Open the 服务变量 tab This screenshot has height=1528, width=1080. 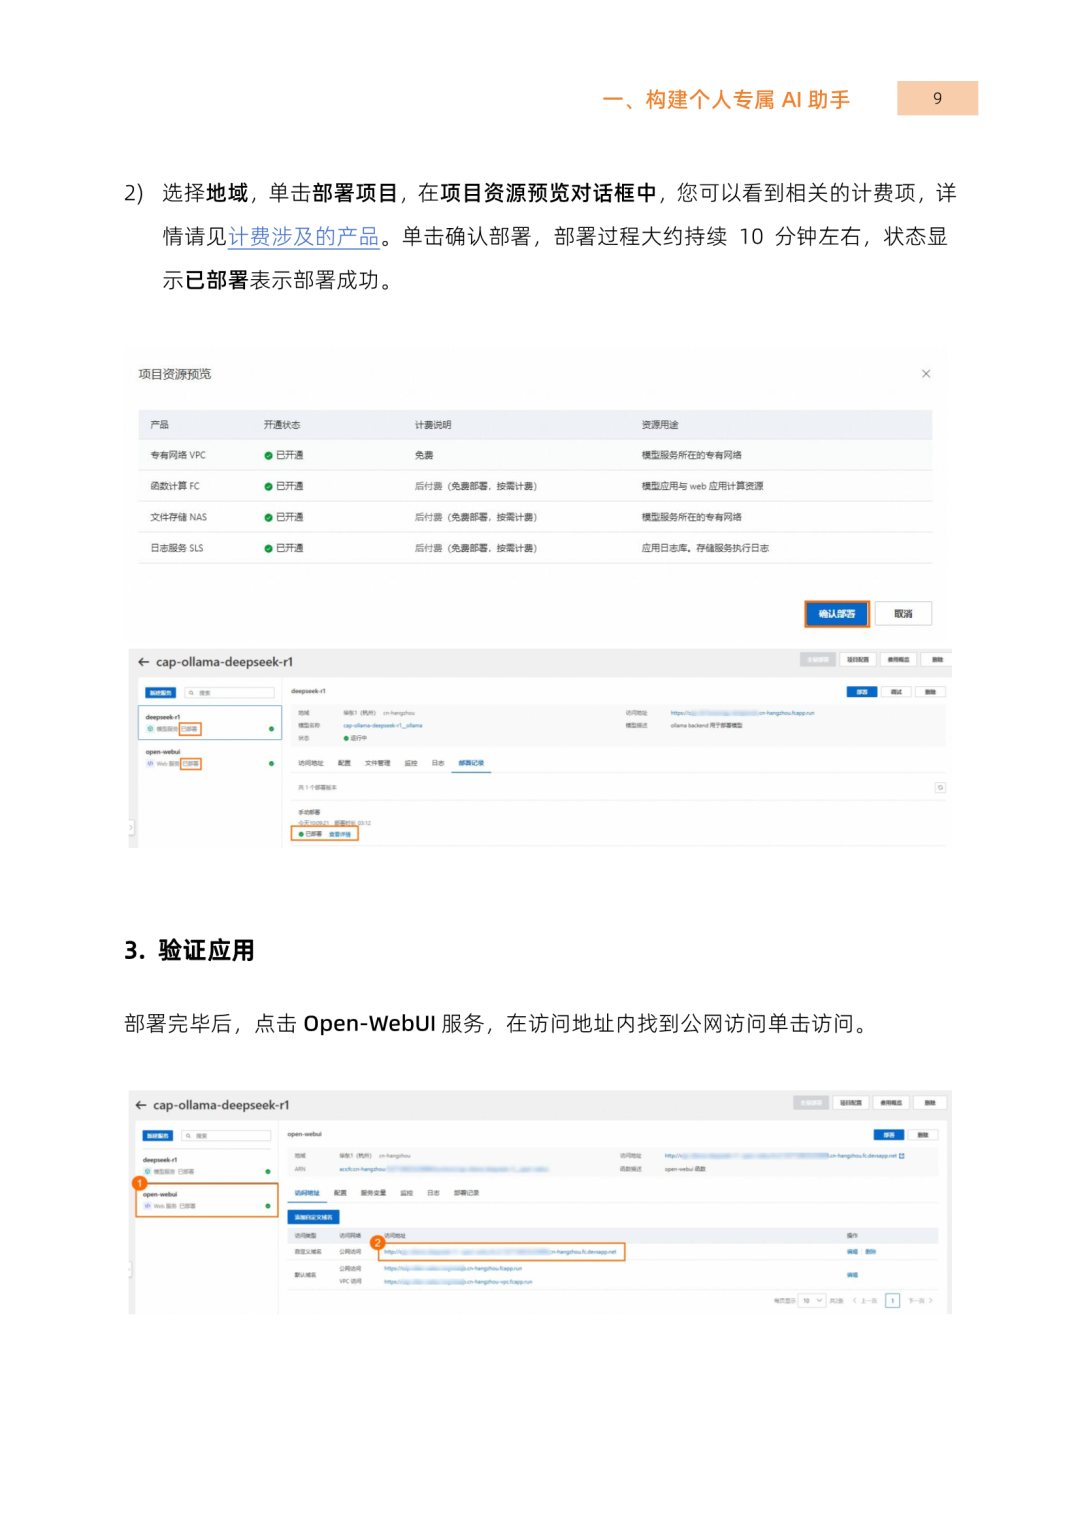tap(373, 1193)
